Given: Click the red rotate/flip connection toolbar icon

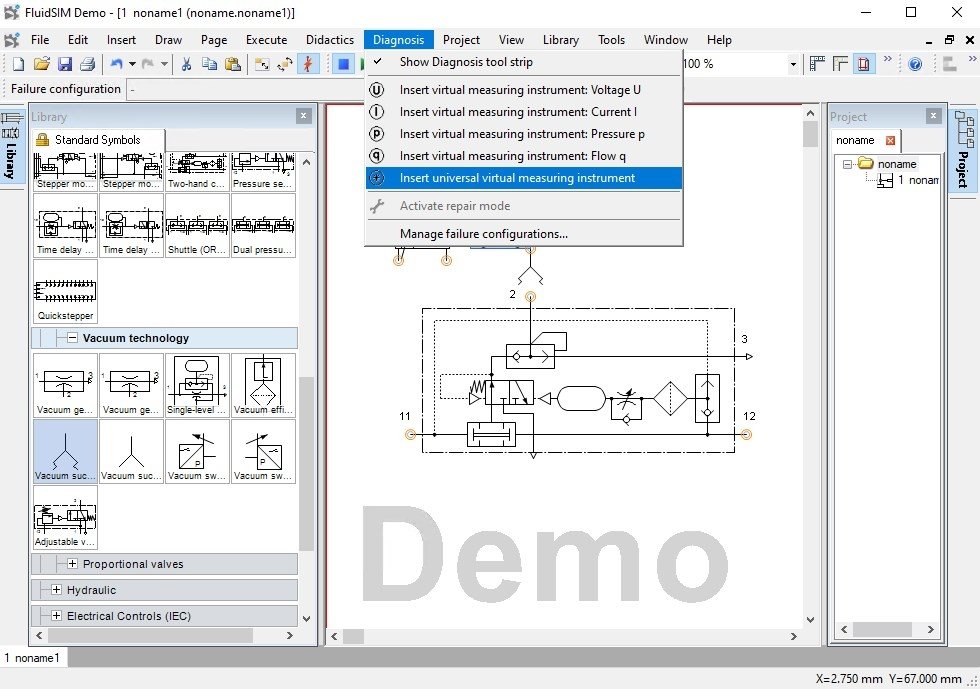Looking at the screenshot, I should pos(308,64).
